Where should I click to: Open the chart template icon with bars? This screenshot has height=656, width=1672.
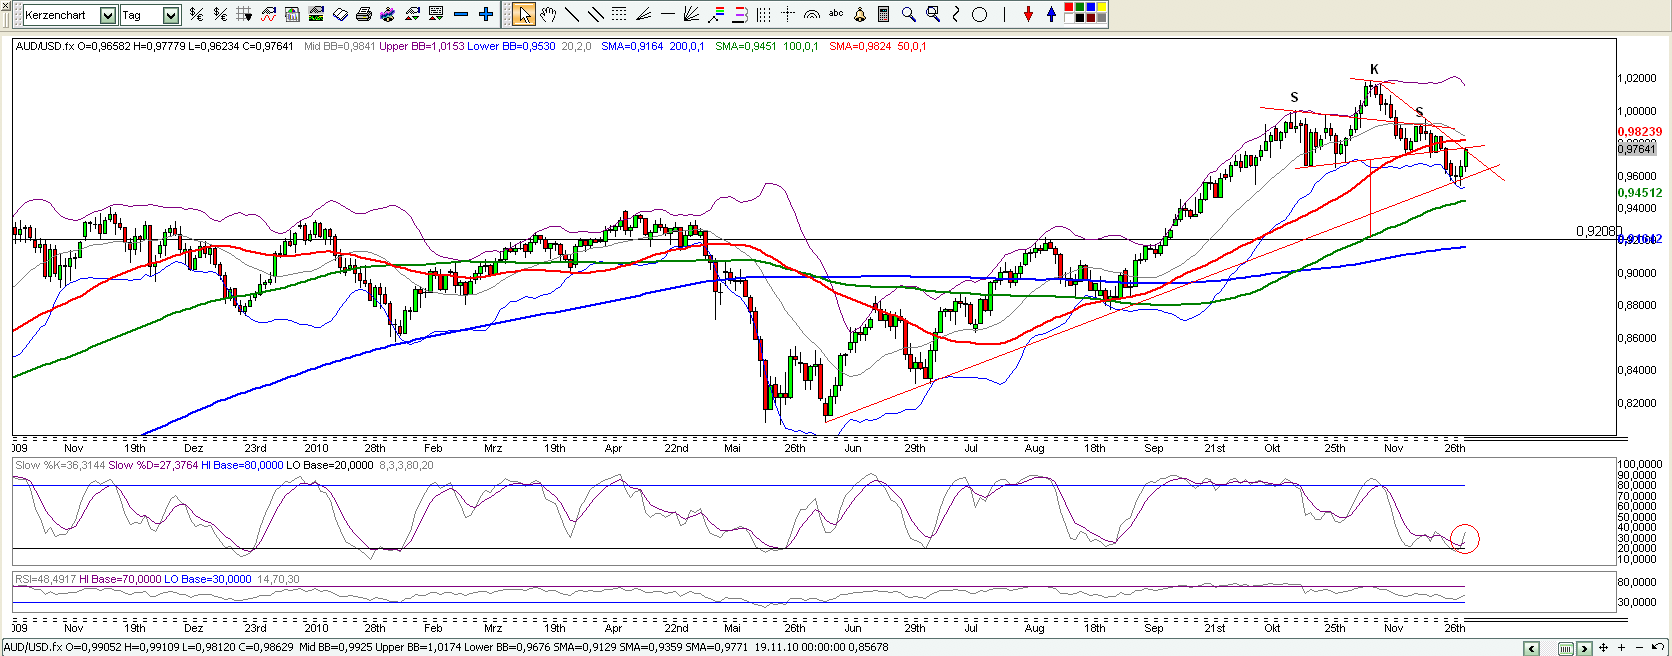coord(292,14)
